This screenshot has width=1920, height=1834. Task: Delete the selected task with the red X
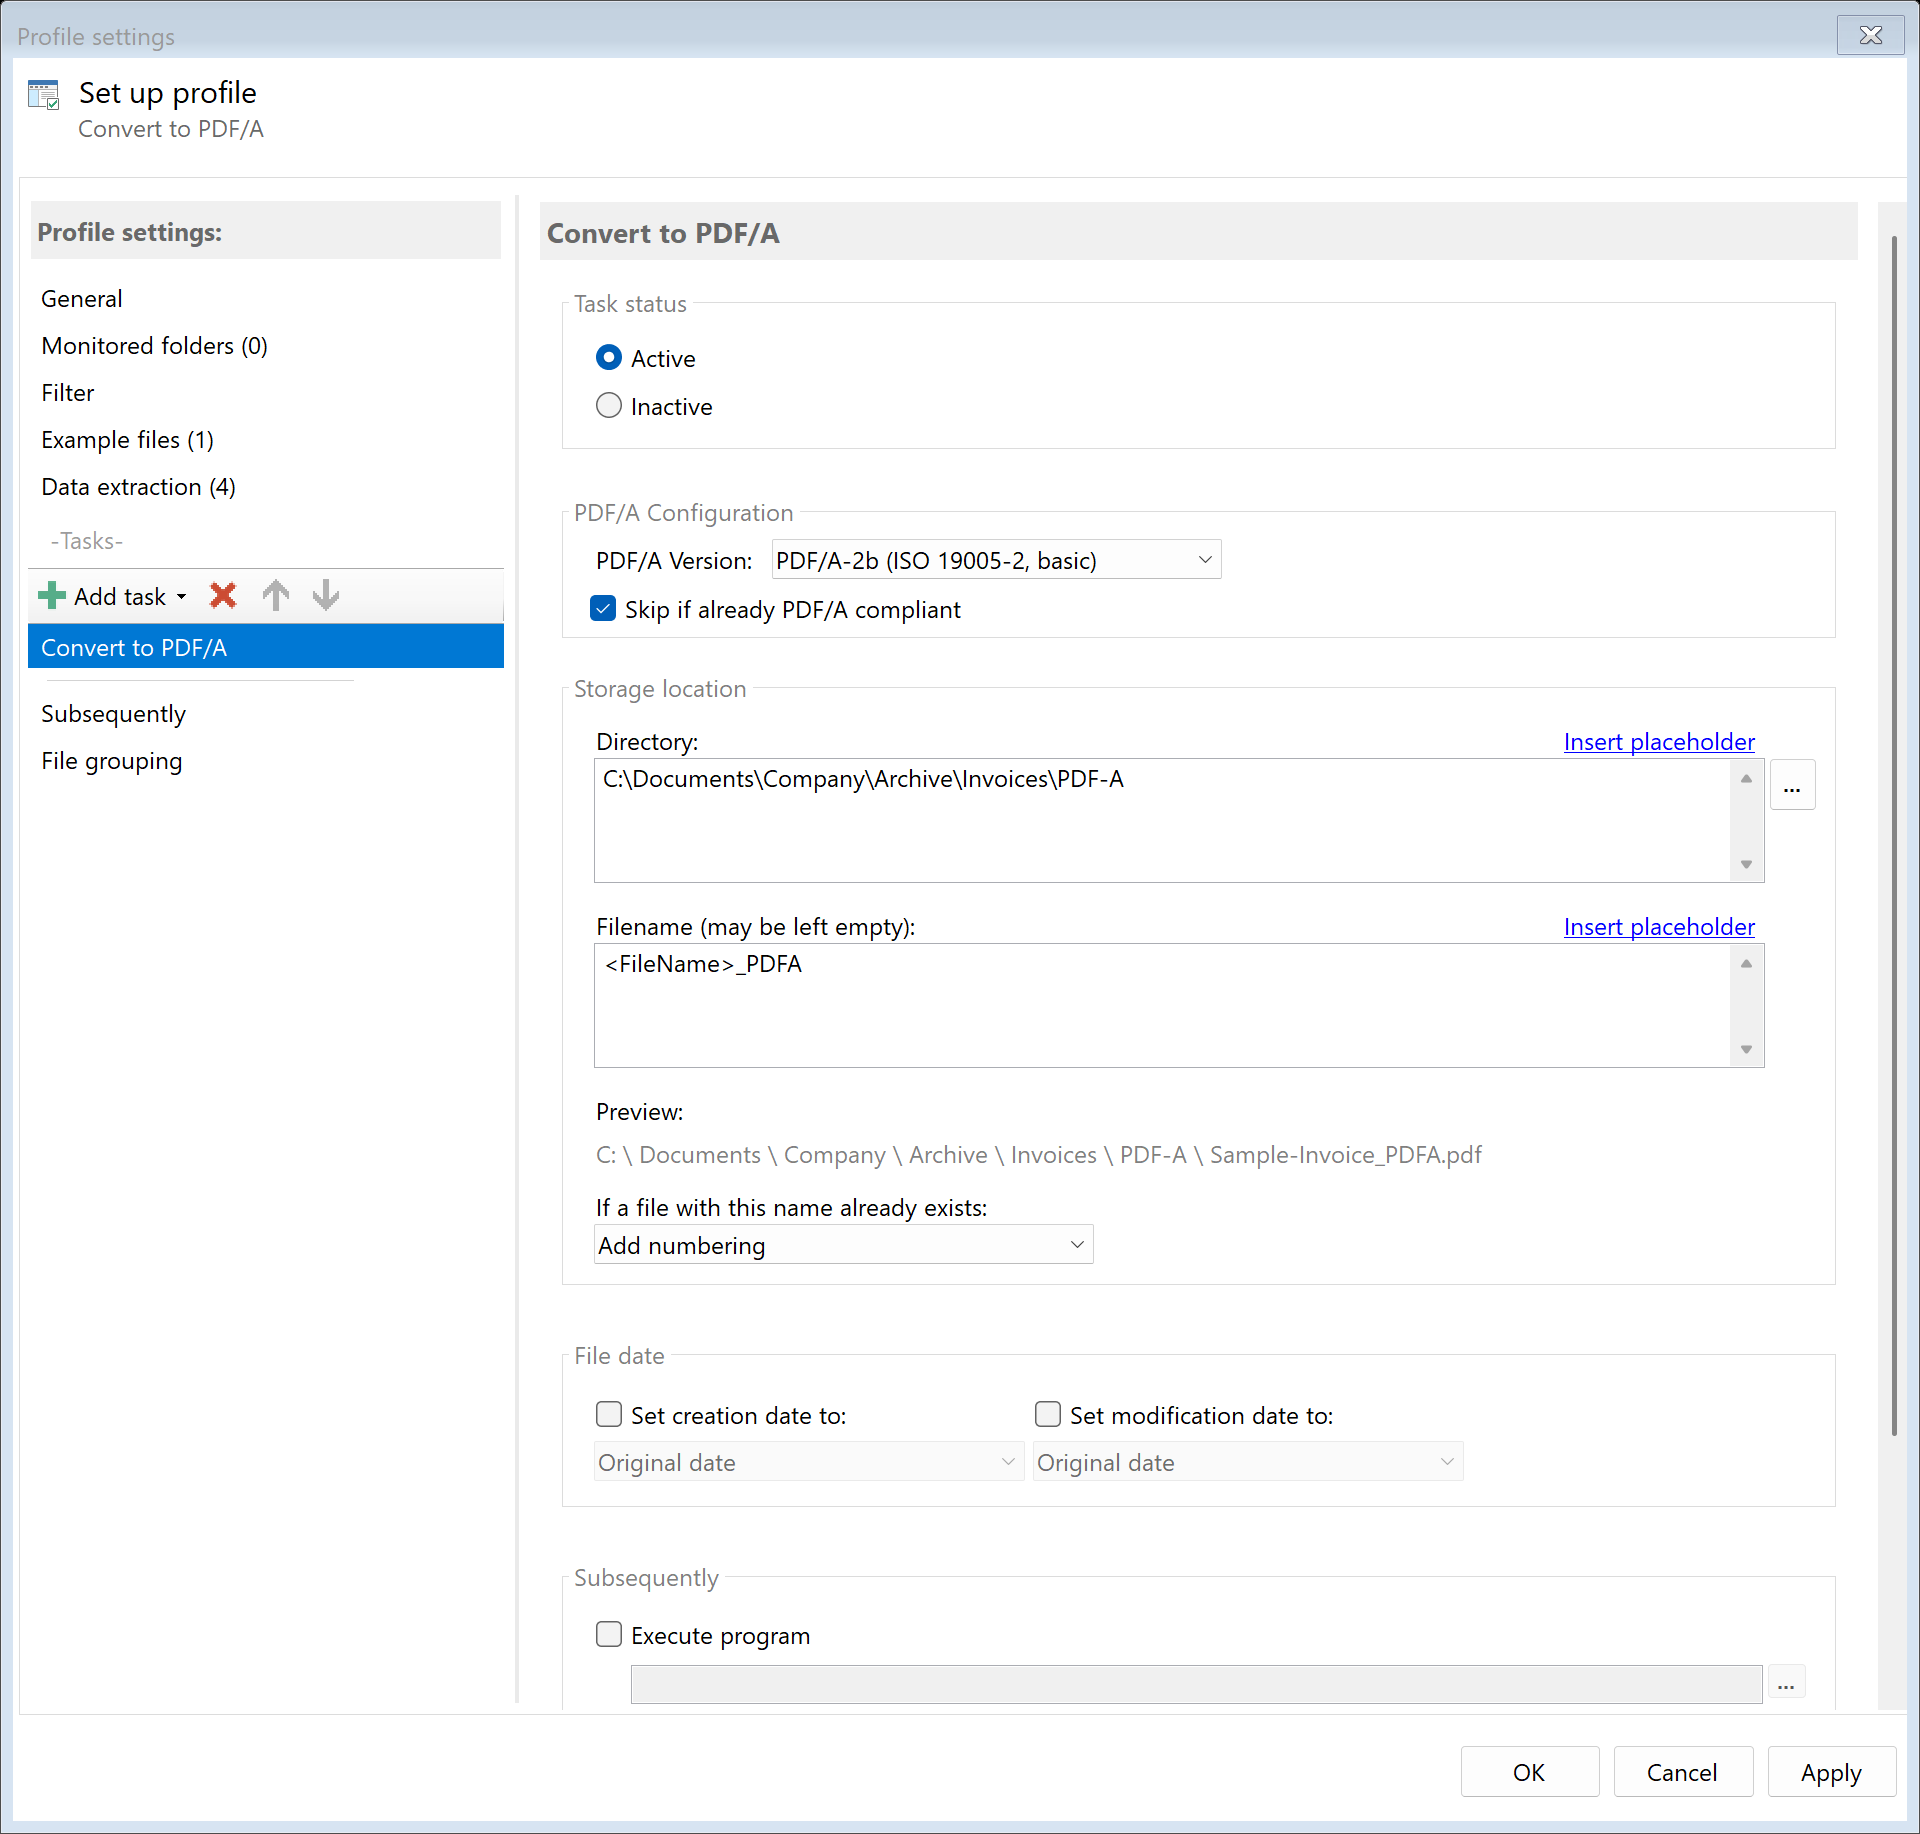tap(222, 595)
